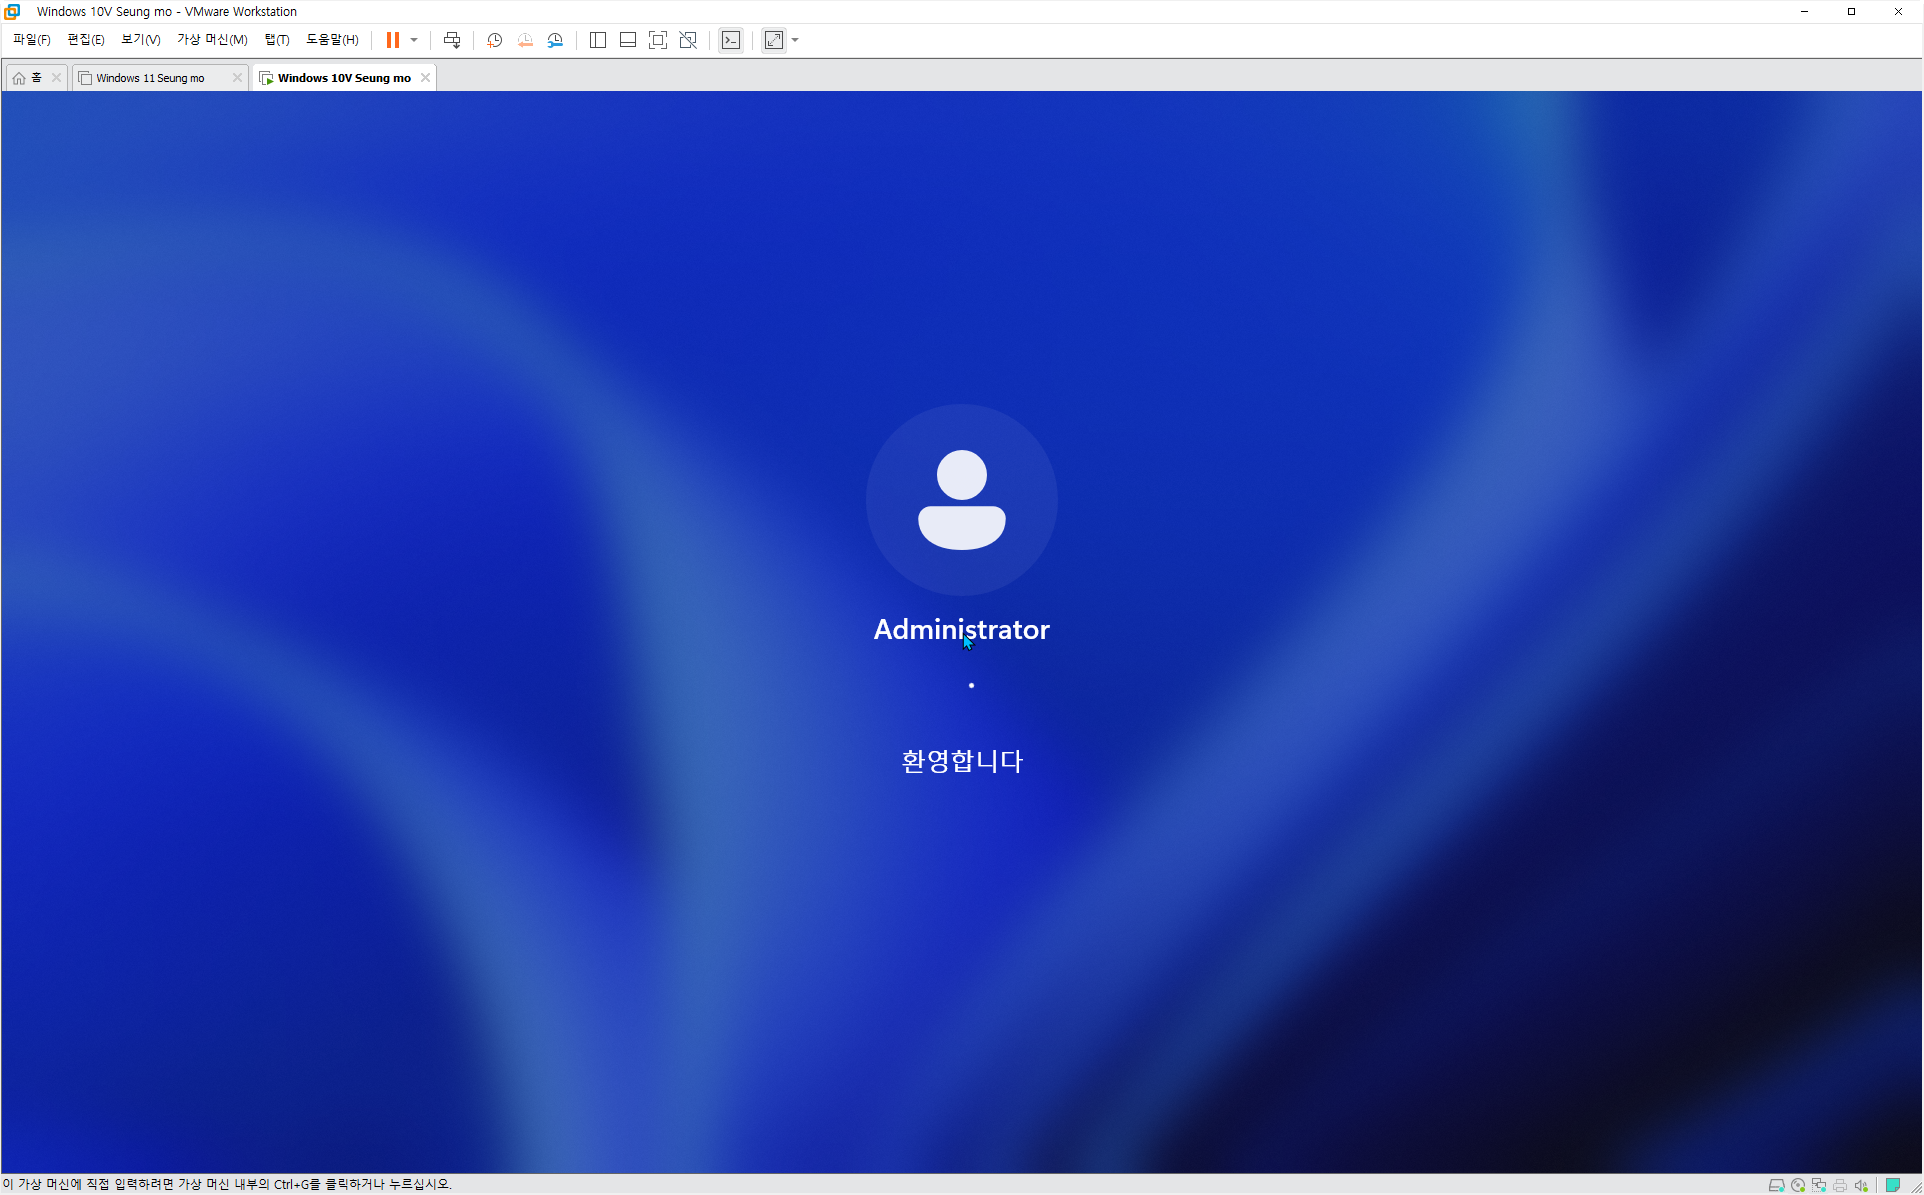Open the 보기(V) menu
The image size is (1924, 1195).
click(x=140, y=40)
